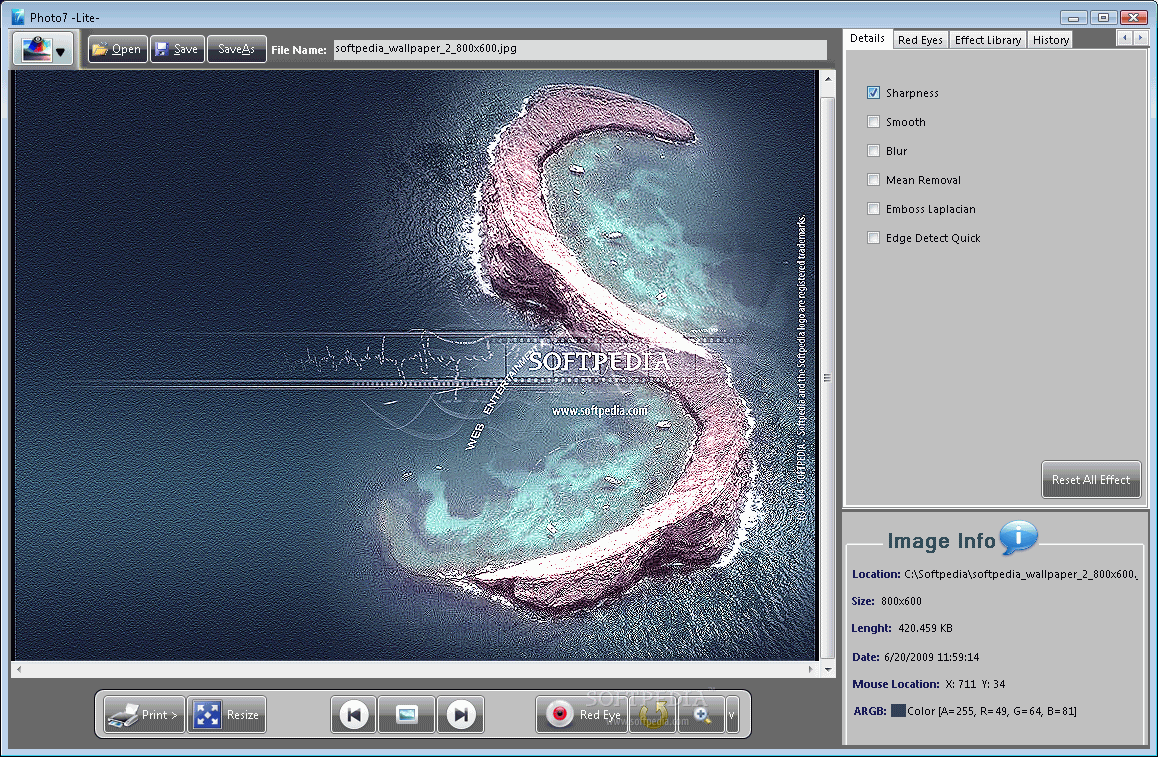The height and width of the screenshot is (757, 1158).
Task: Show the History tab
Action: 1050,40
